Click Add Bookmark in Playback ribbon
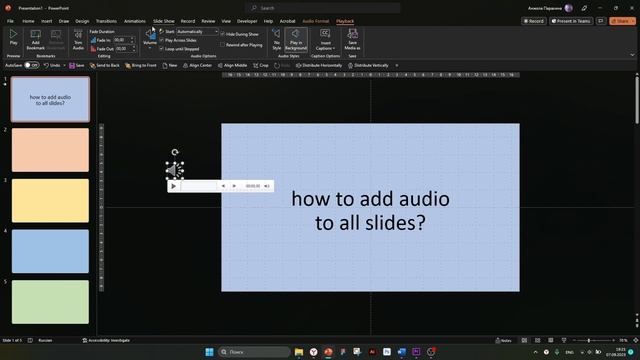This screenshot has width=640, height=360. pyautogui.click(x=36, y=40)
